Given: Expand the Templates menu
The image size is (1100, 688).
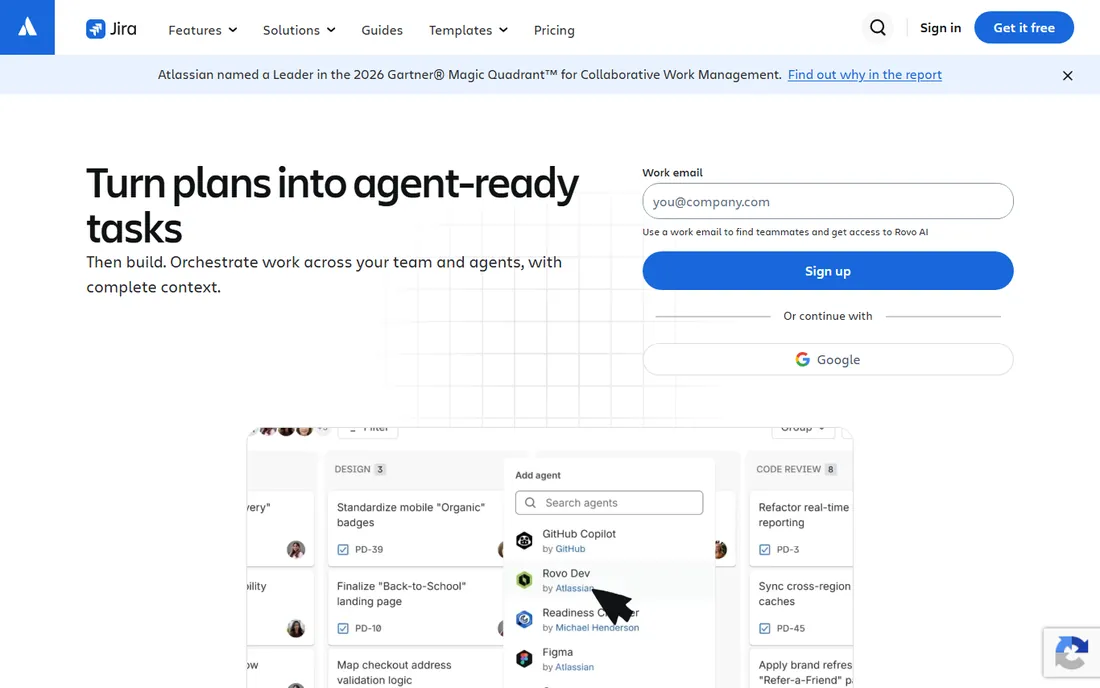Looking at the screenshot, I should point(468,30).
